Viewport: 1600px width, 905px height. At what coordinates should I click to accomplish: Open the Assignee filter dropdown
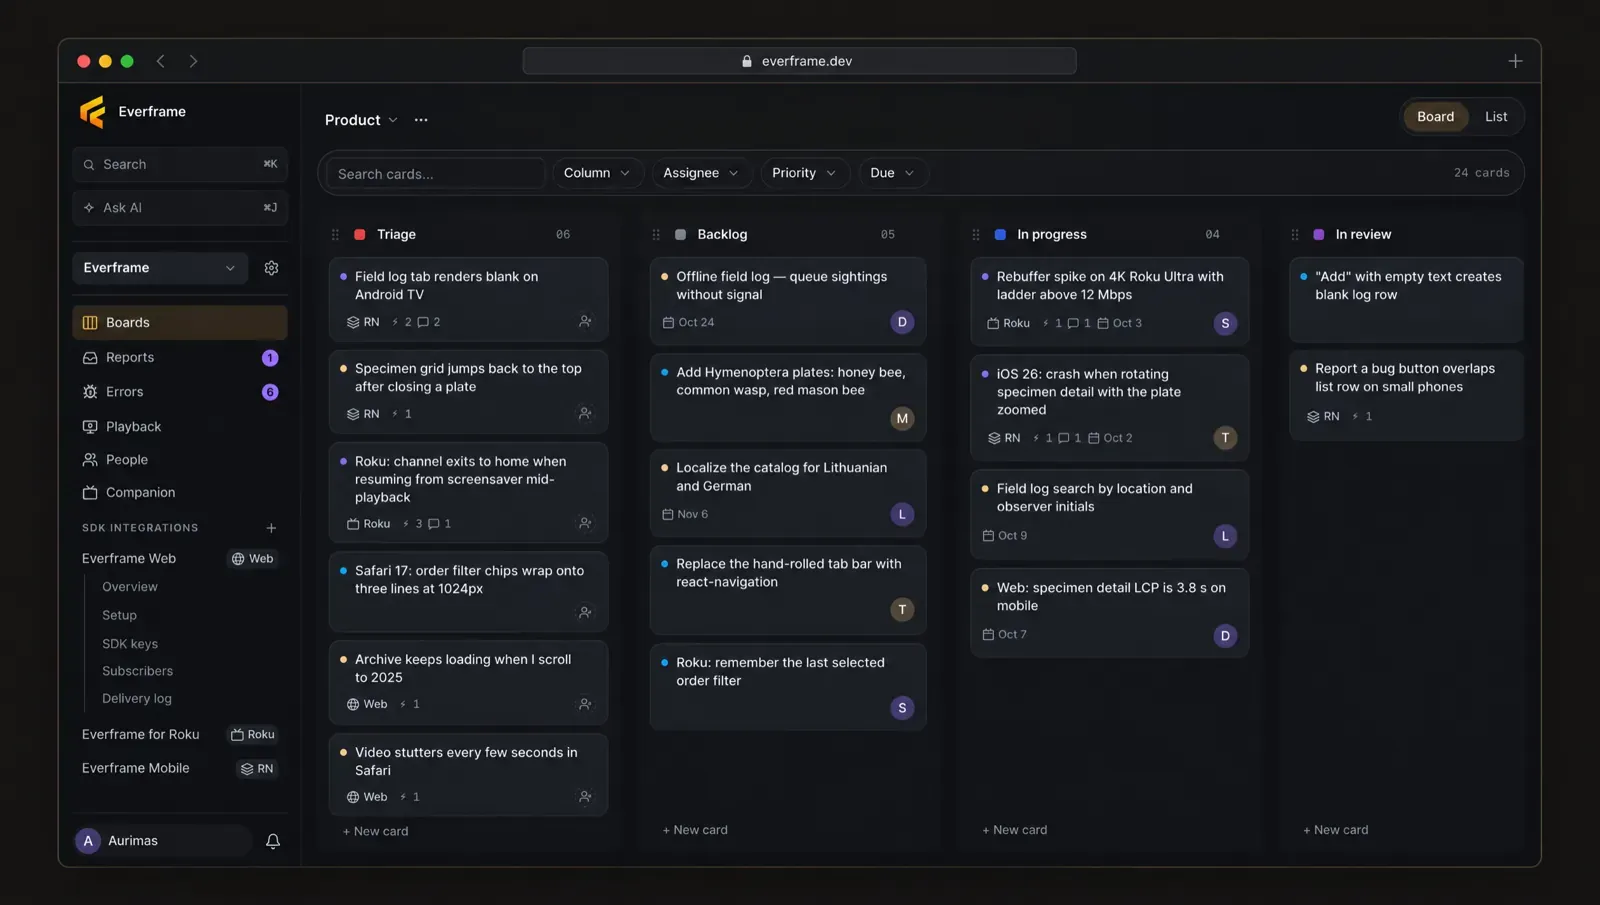[700, 173]
